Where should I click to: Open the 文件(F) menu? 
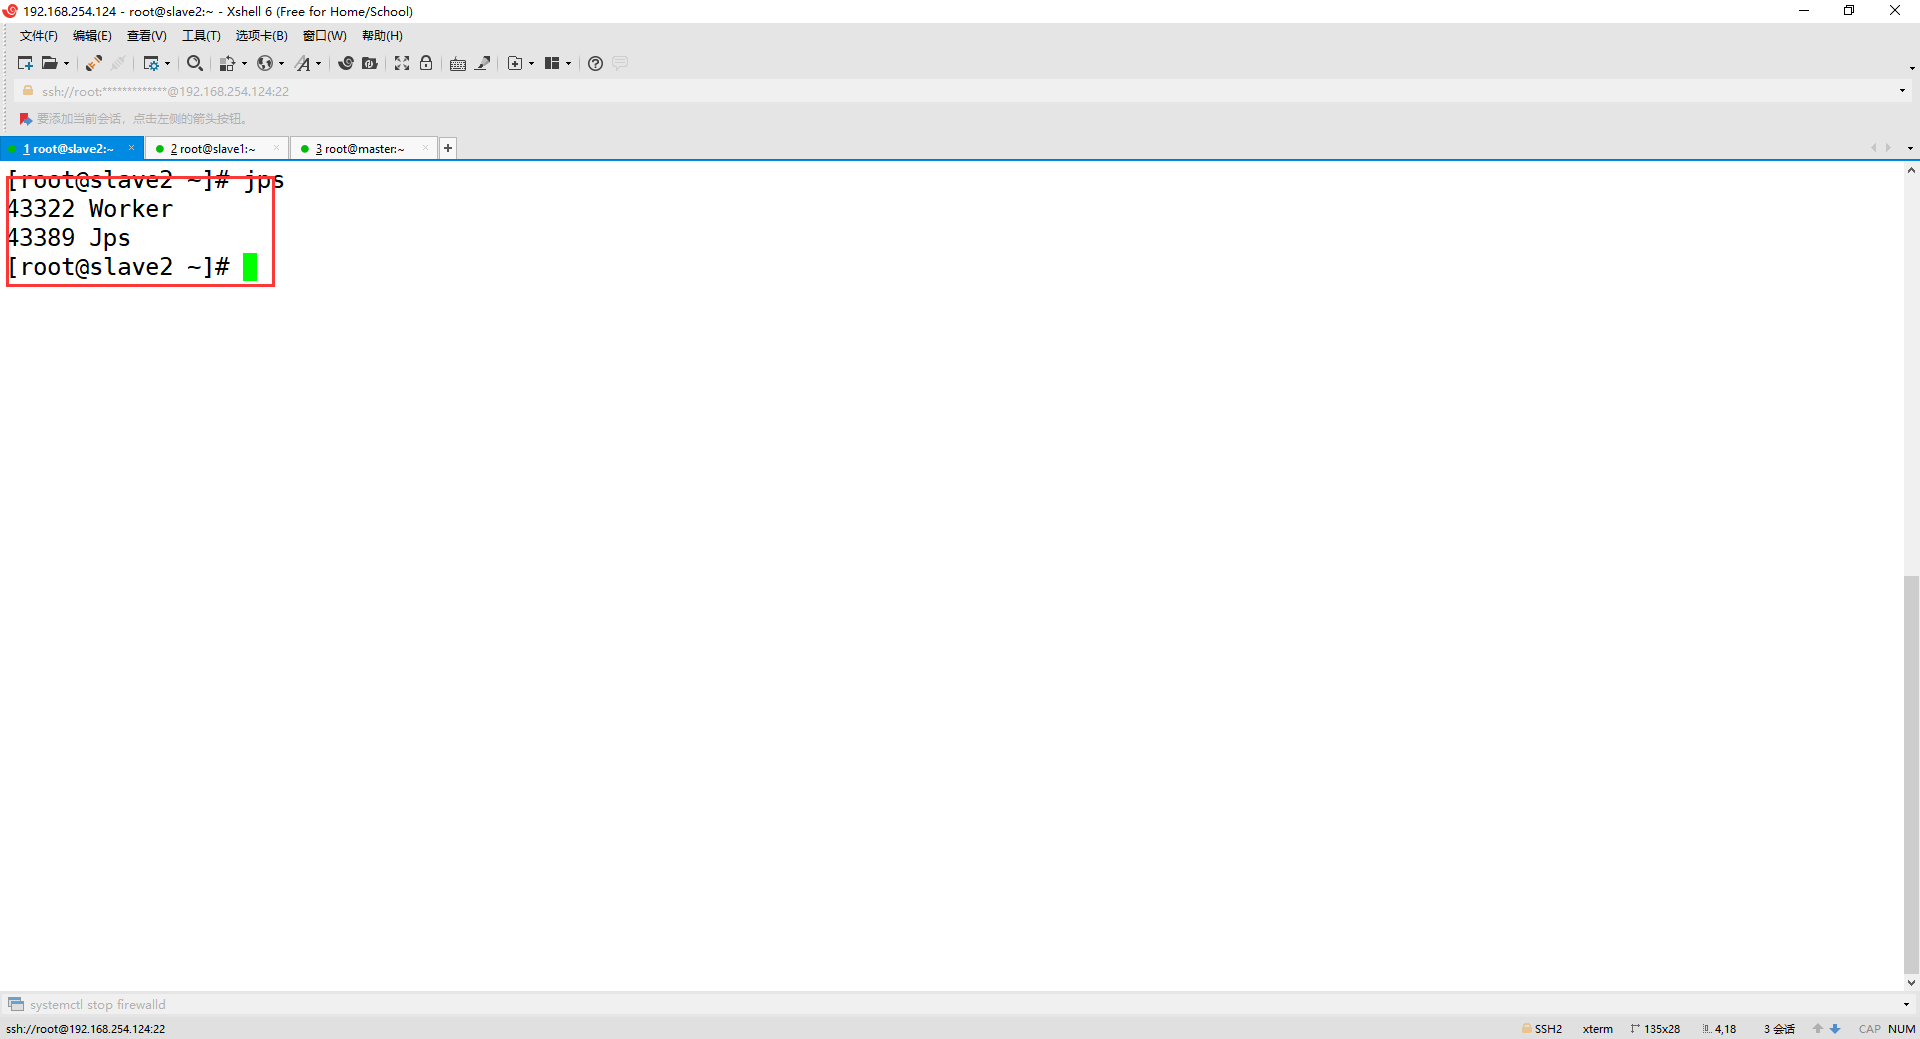pos(39,36)
